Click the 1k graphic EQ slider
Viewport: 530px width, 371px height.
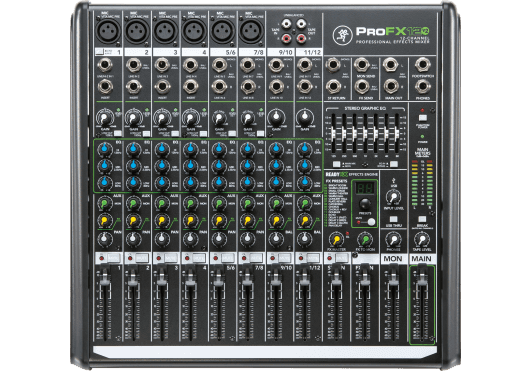tap(365, 133)
